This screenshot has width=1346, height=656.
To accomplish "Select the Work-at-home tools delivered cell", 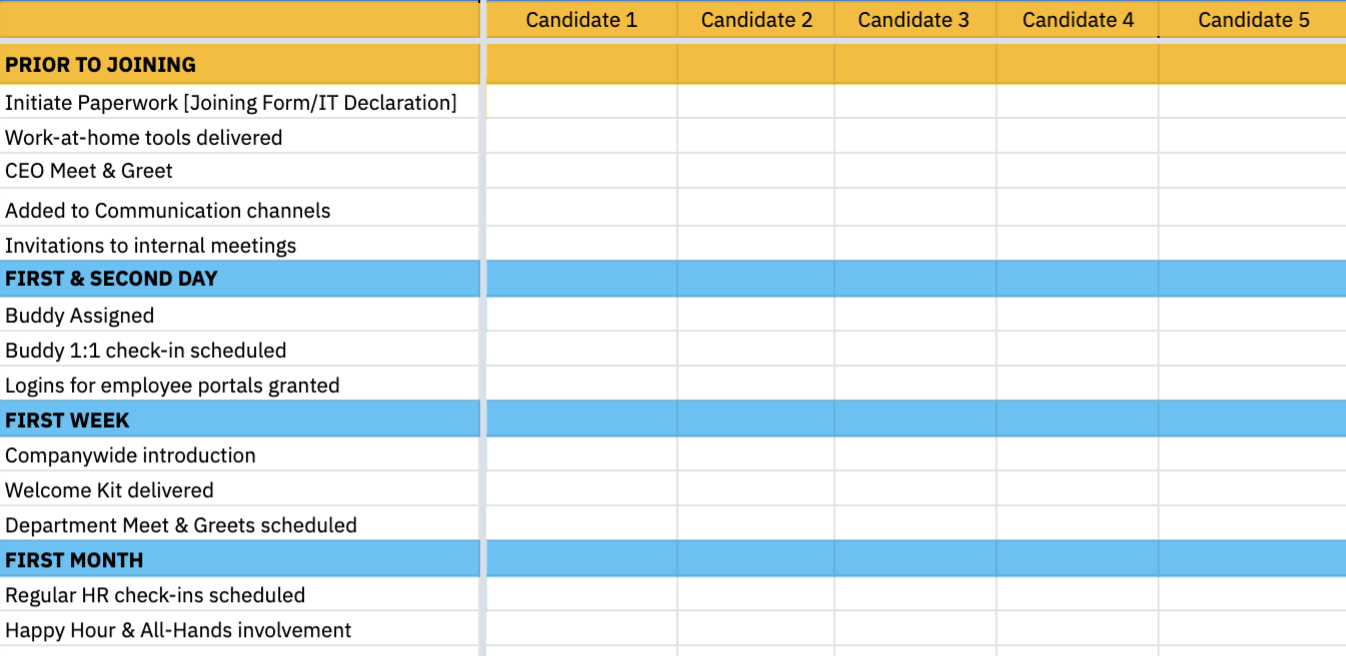I will [x=144, y=138].
